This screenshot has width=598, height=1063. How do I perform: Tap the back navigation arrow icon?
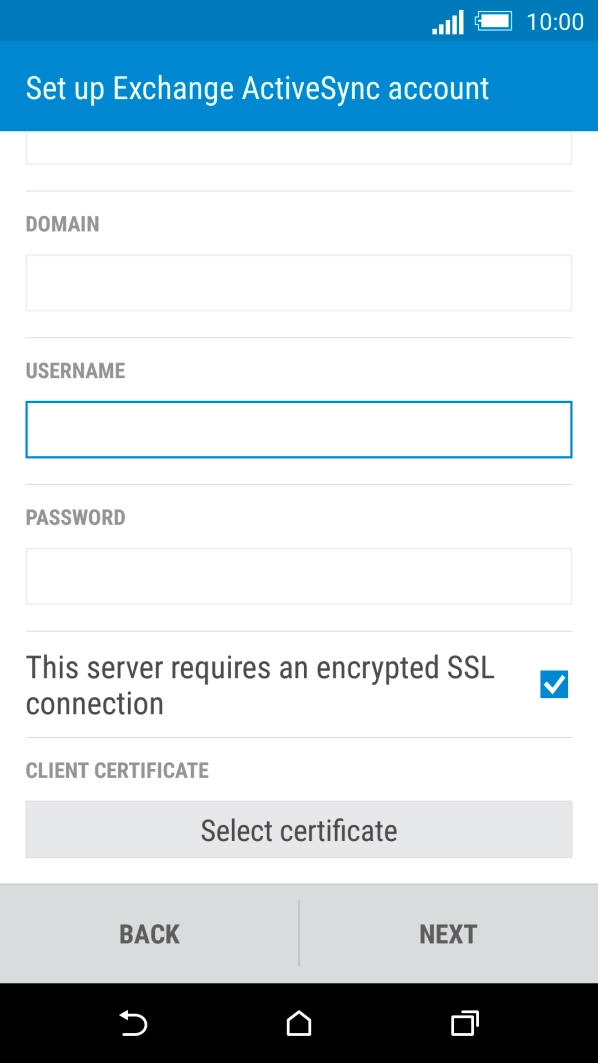coord(131,1024)
